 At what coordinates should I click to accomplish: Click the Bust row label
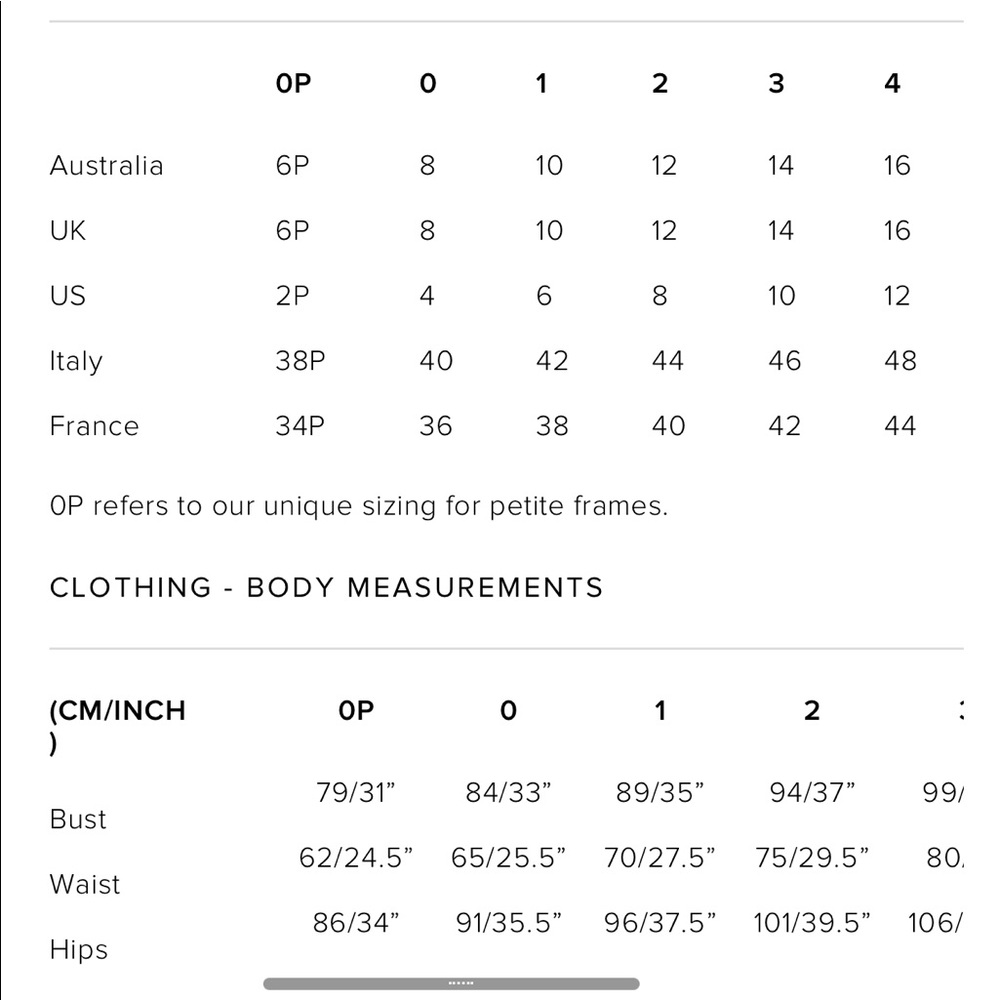[78, 820]
